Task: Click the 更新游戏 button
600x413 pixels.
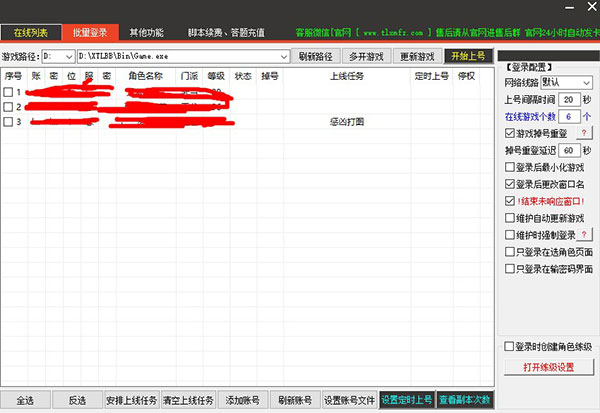Action: click(x=417, y=57)
